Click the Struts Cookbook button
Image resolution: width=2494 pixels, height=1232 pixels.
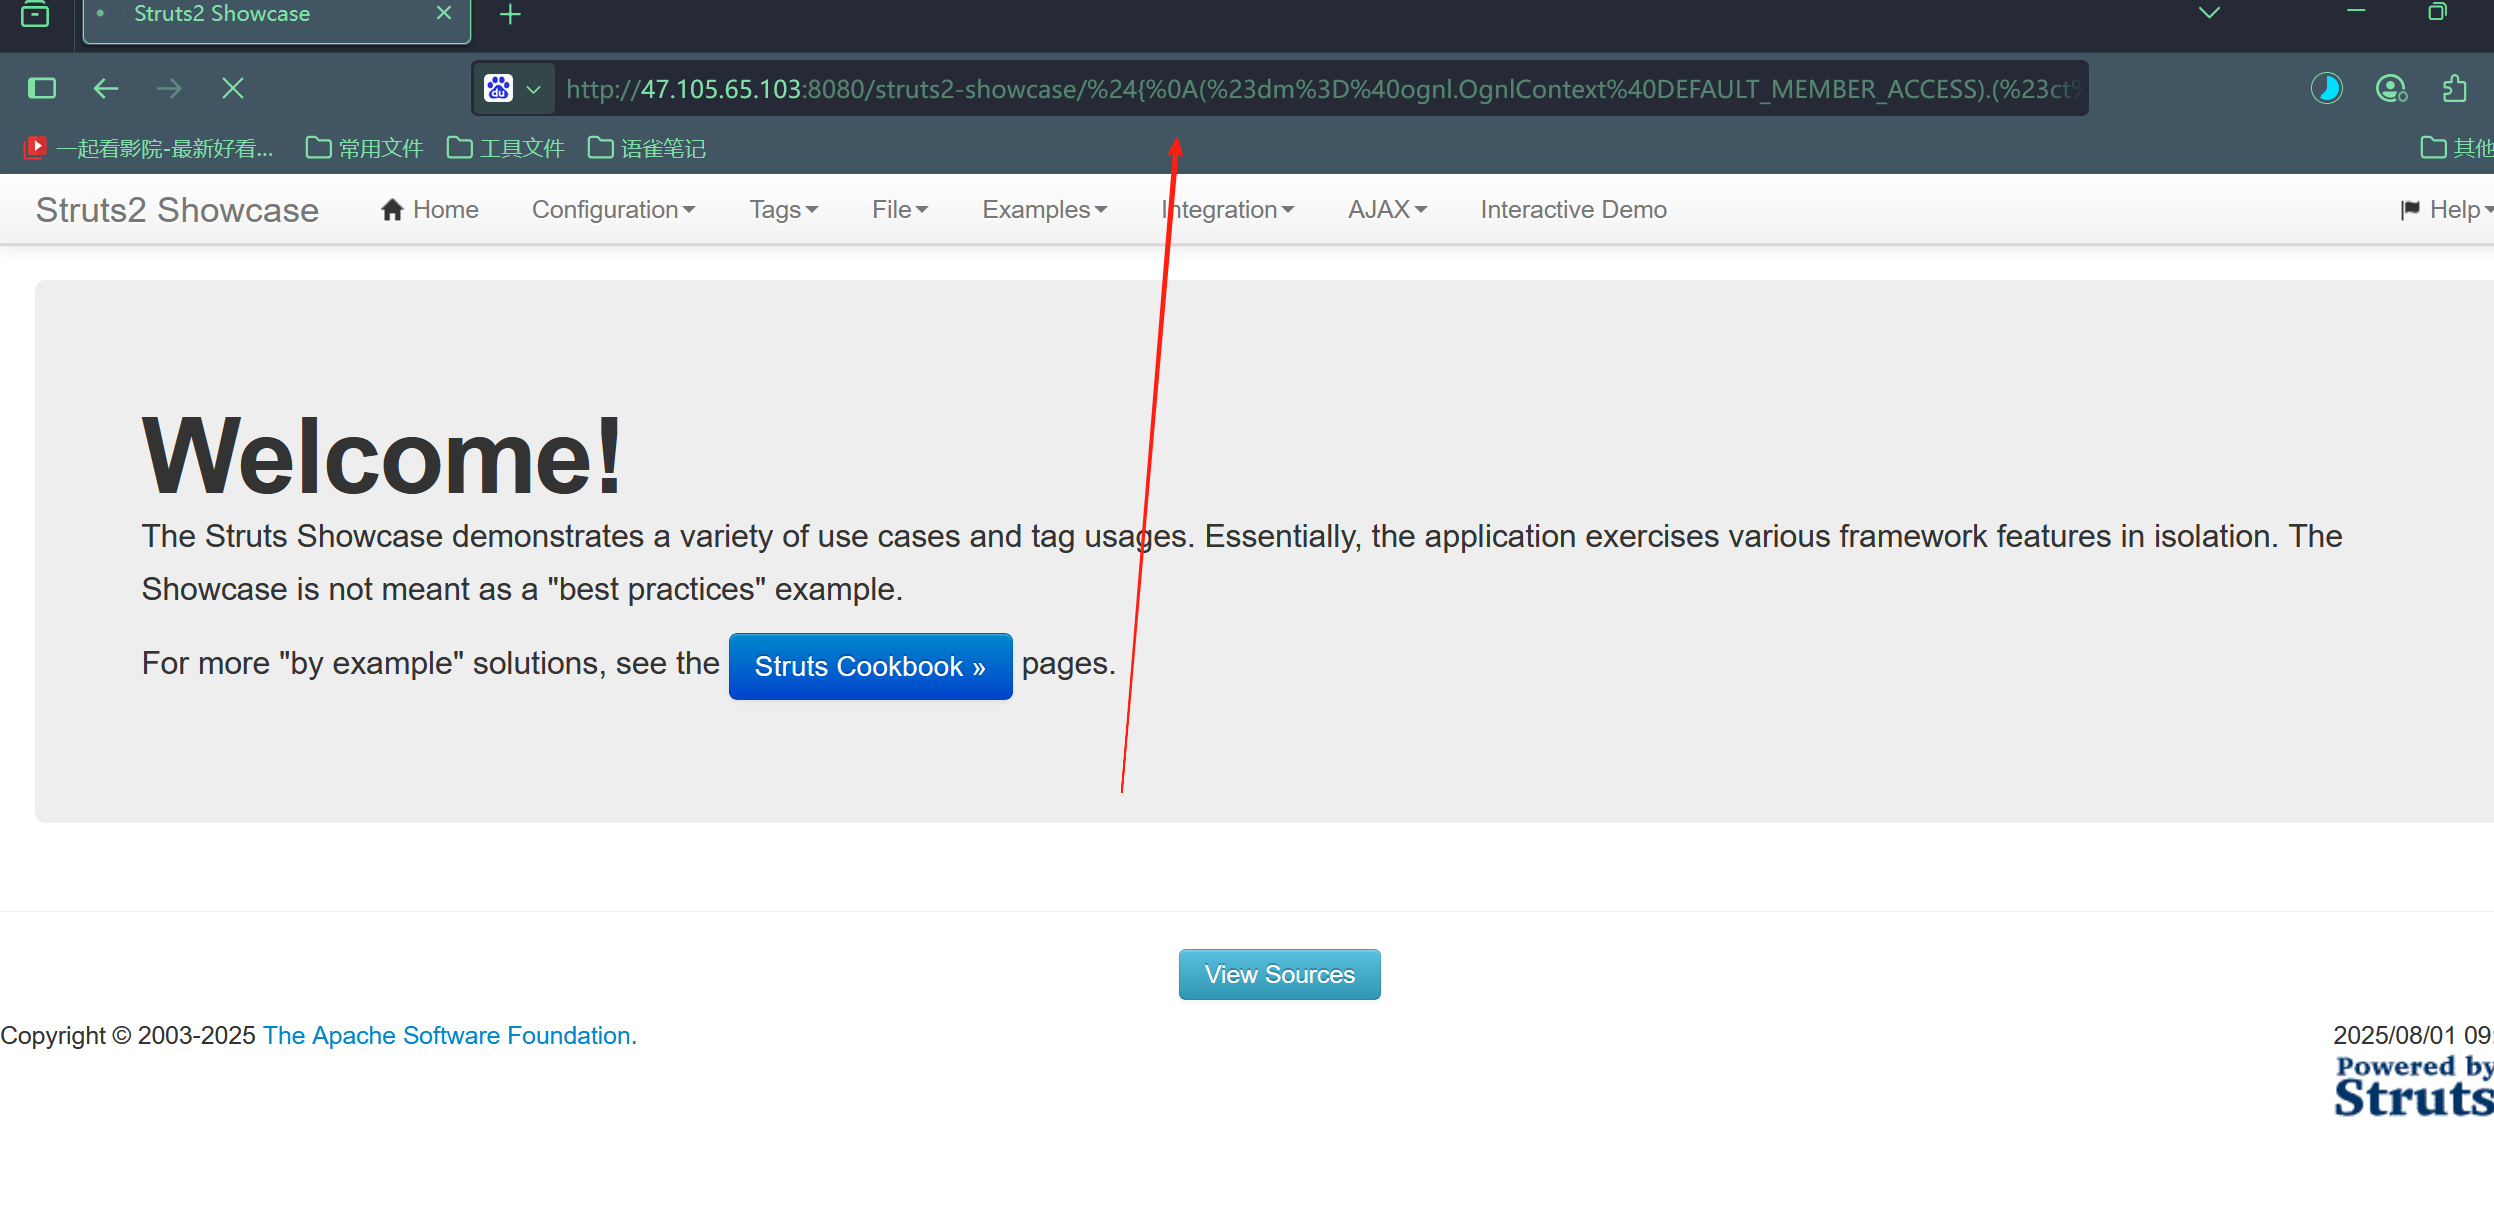tap(870, 666)
